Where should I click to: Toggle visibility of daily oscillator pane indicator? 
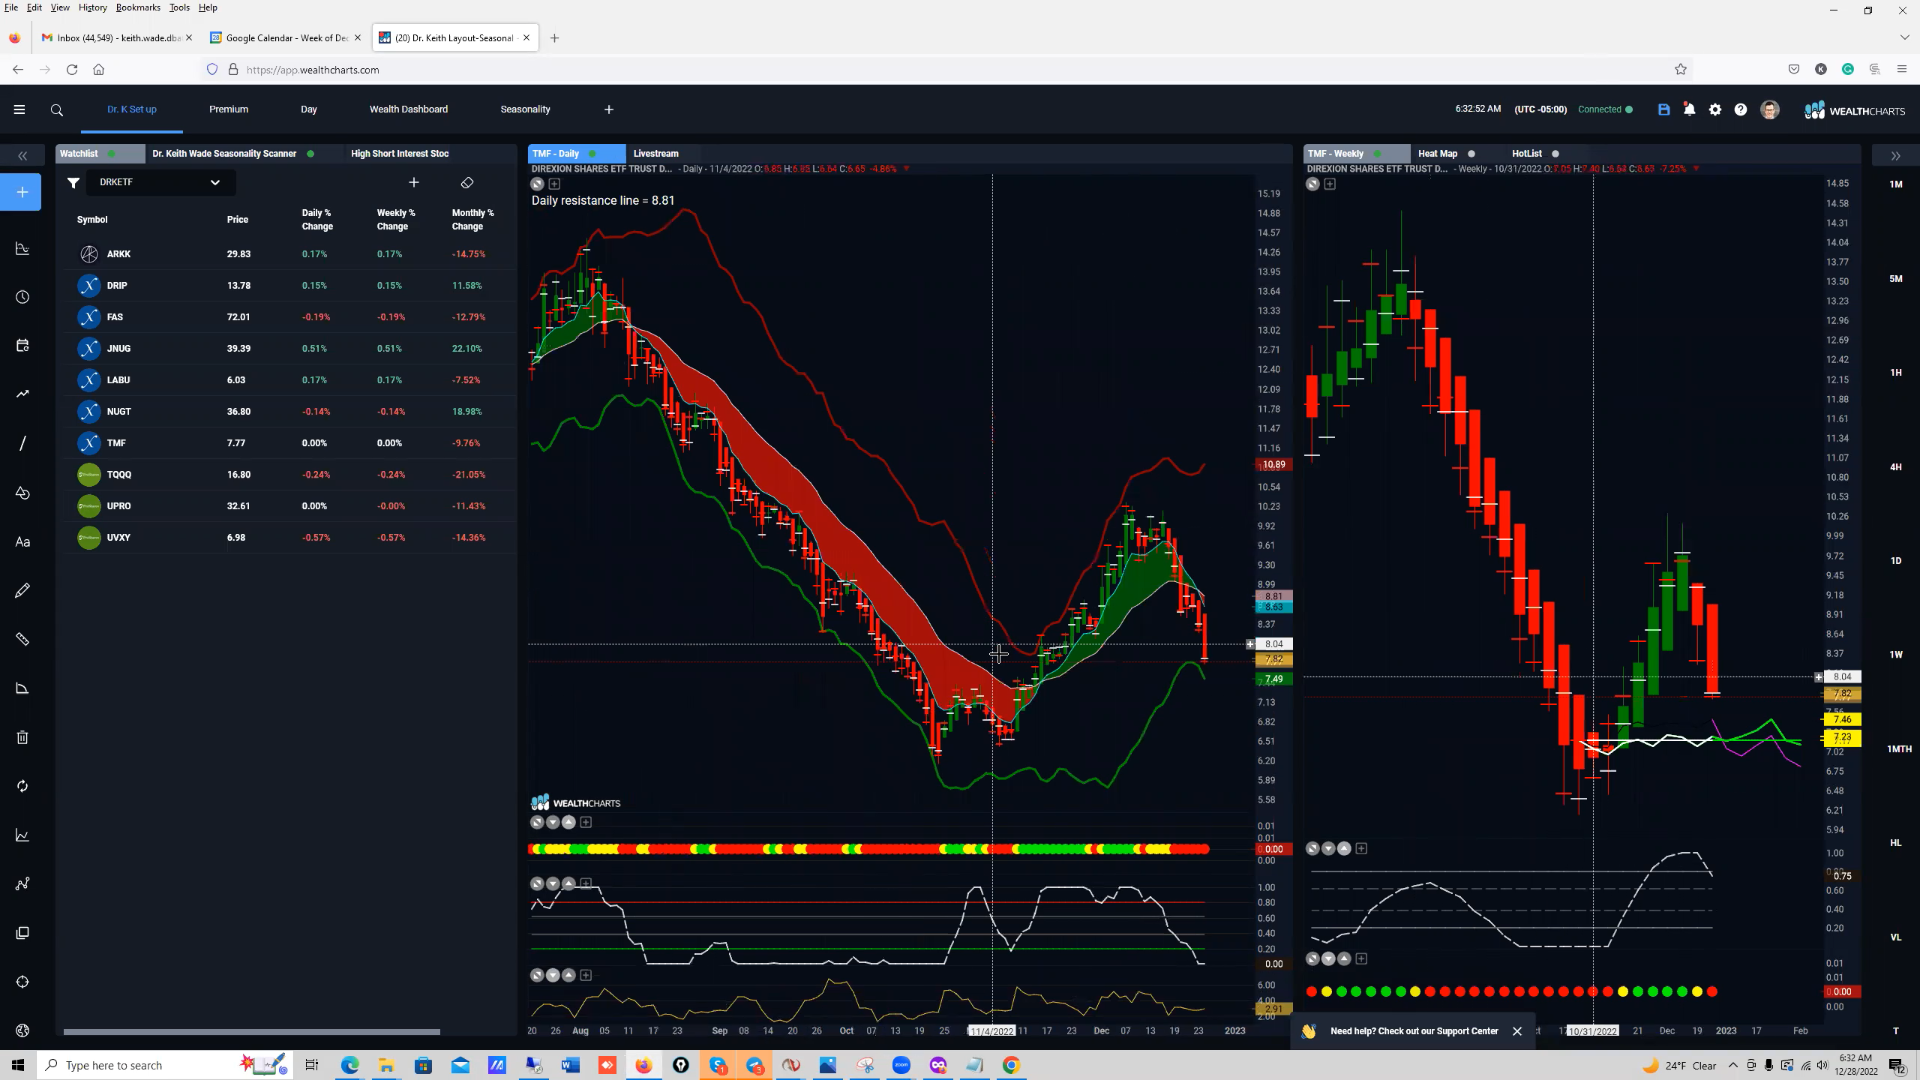point(537,884)
